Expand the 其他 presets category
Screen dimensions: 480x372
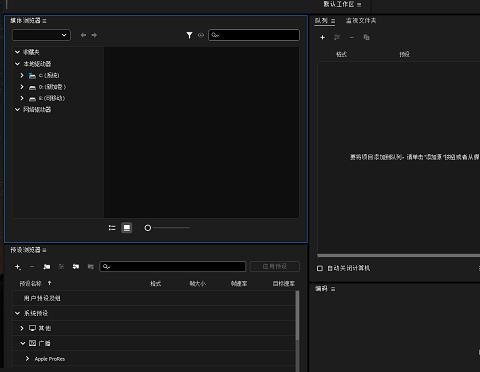point(22,328)
